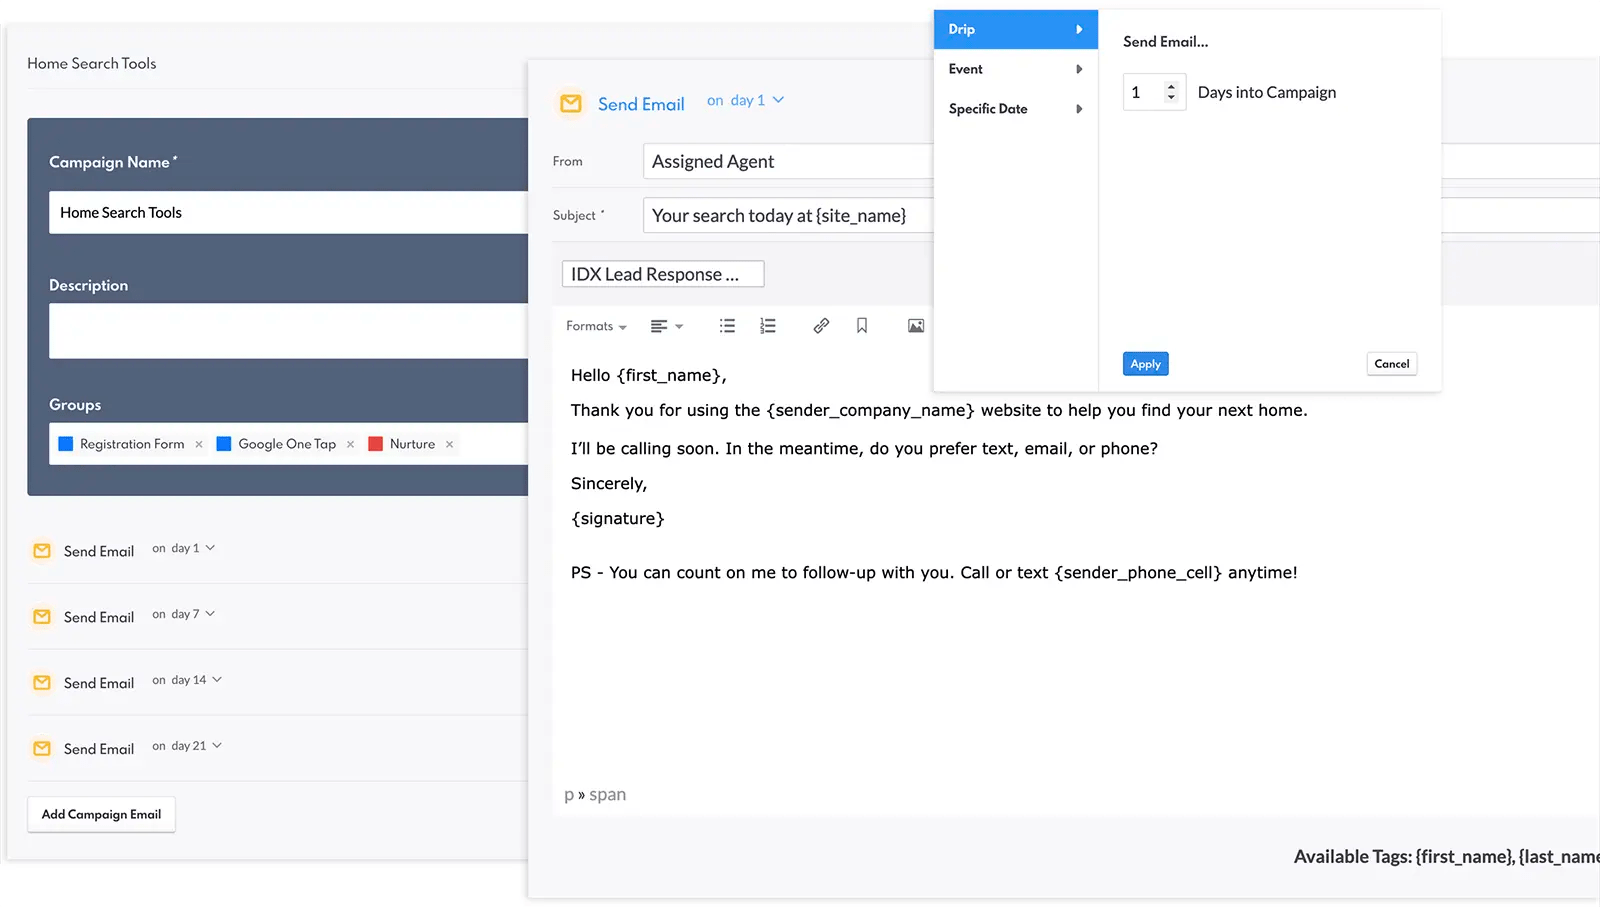The image size is (1600, 907).
Task: Click the blue Google One Tap color square
Action: tap(224, 444)
